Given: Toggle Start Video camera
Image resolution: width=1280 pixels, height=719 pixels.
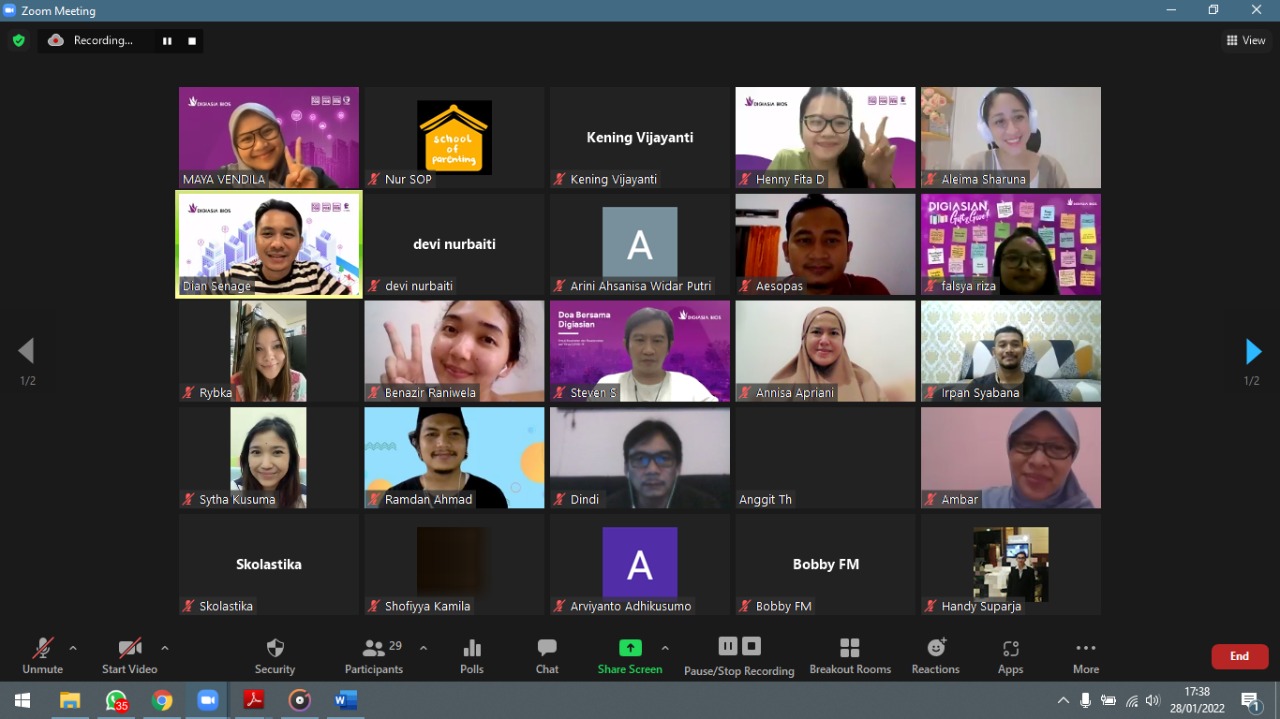Looking at the screenshot, I should click(130, 656).
